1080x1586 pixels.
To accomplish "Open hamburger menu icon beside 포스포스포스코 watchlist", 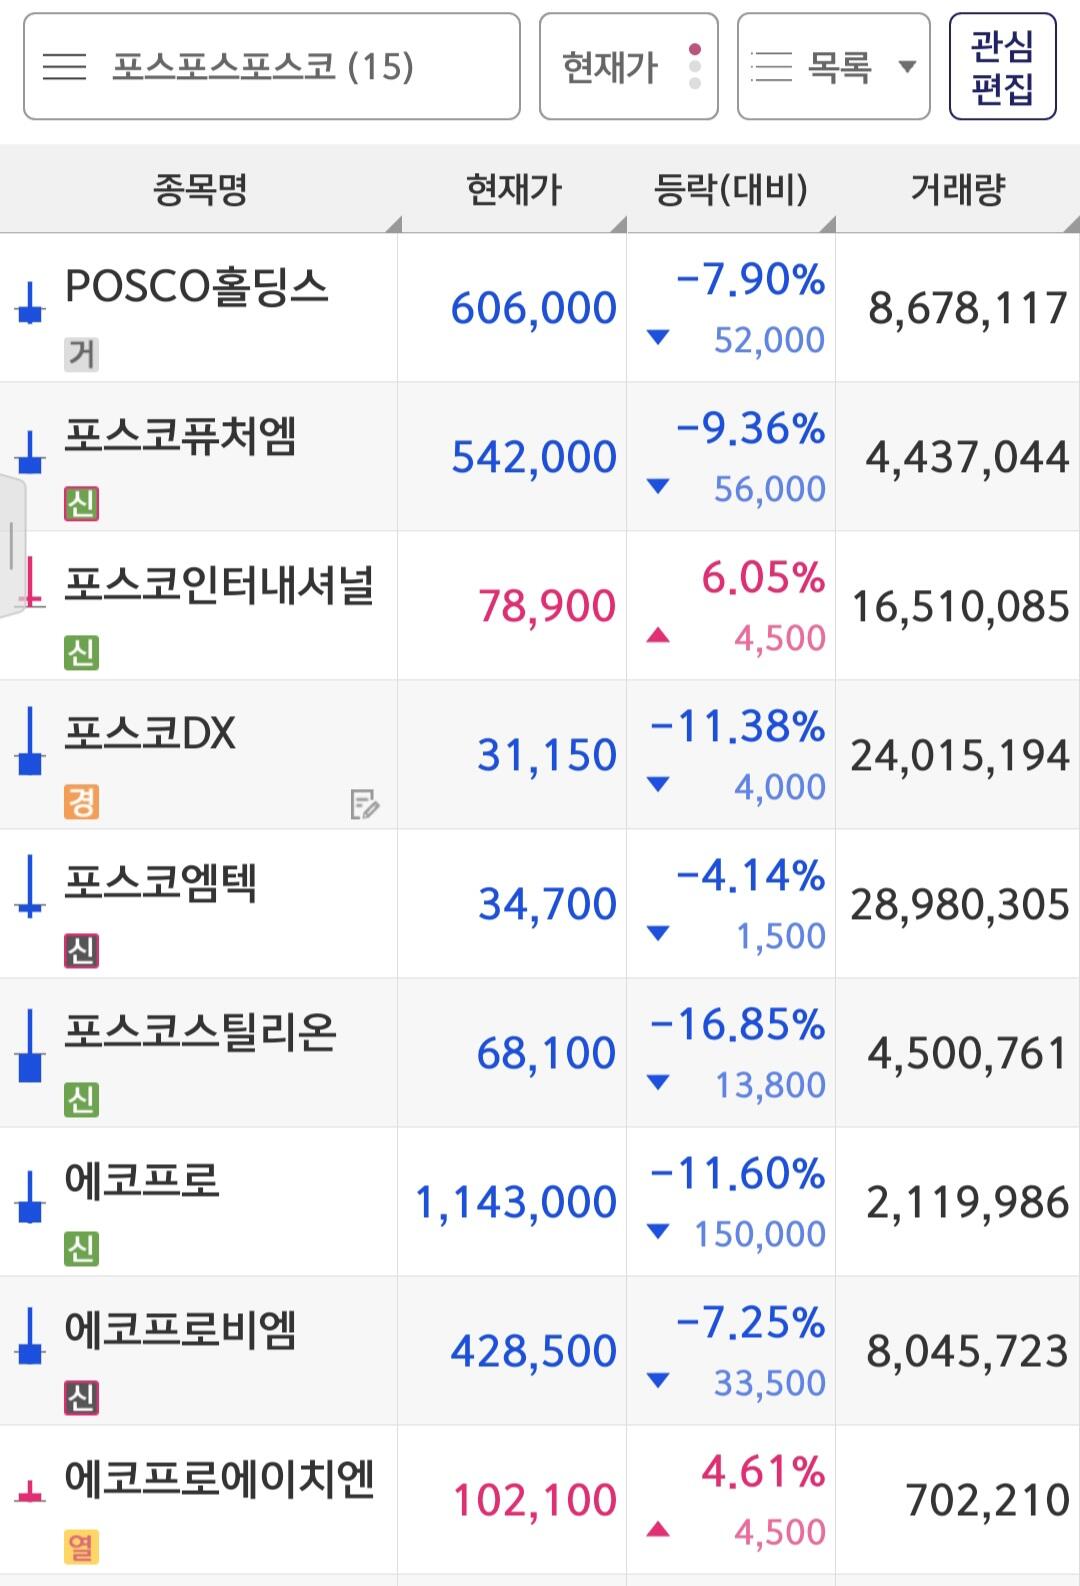I will pos(65,67).
